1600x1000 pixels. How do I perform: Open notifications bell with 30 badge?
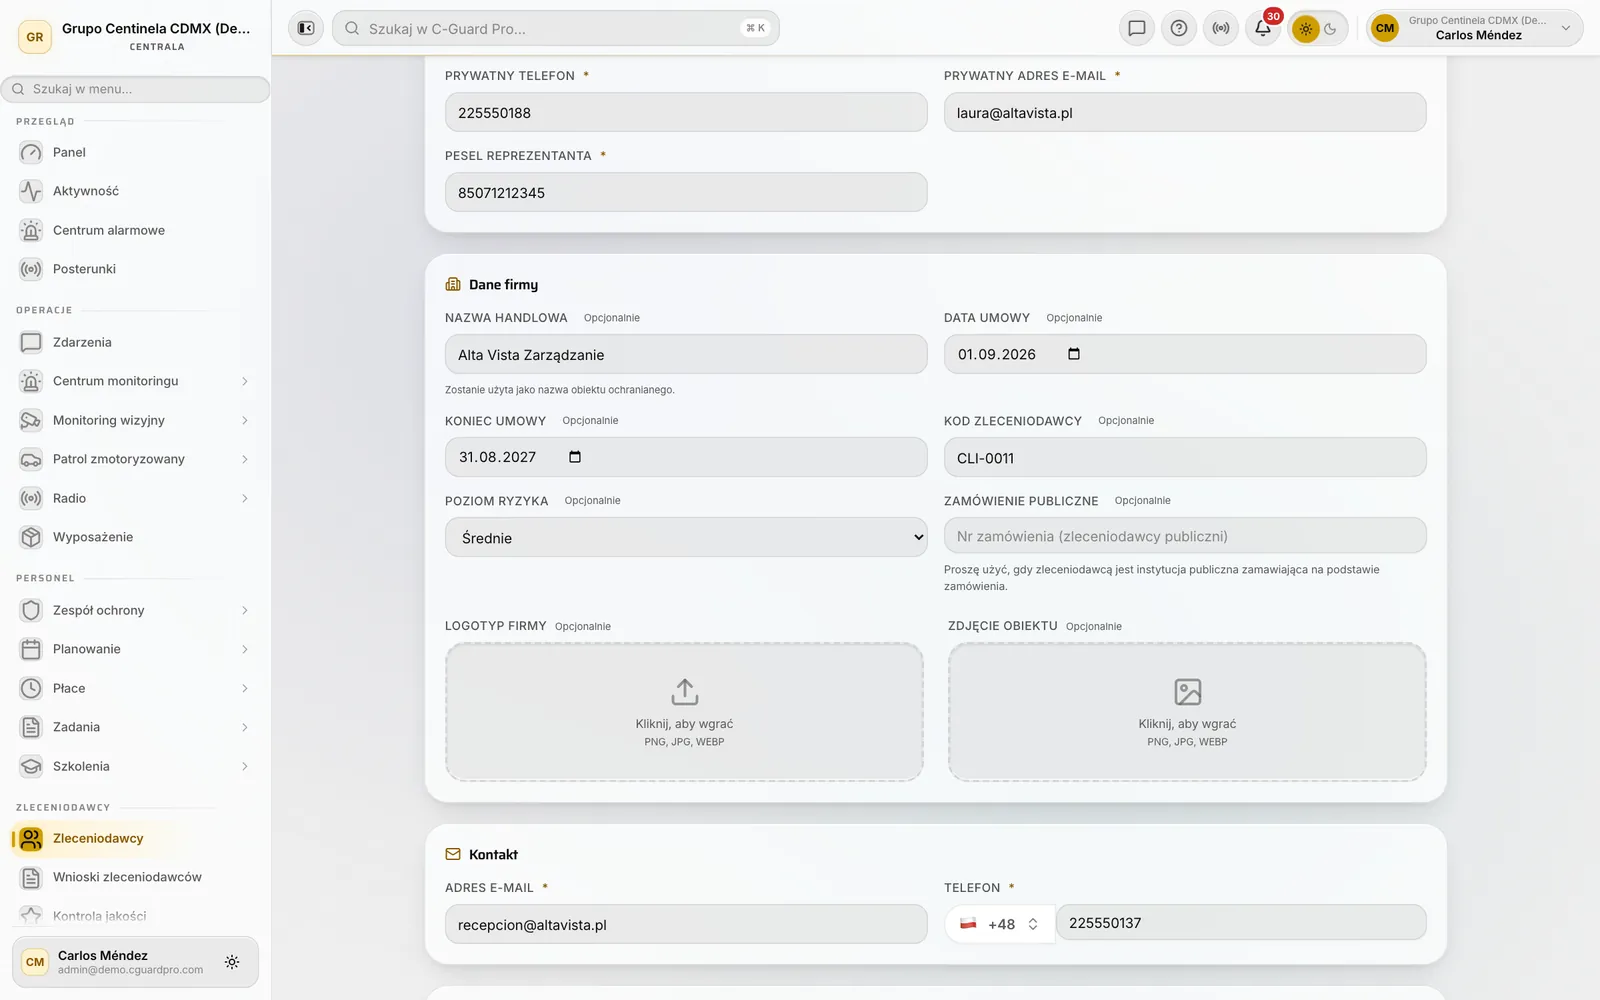click(1263, 28)
